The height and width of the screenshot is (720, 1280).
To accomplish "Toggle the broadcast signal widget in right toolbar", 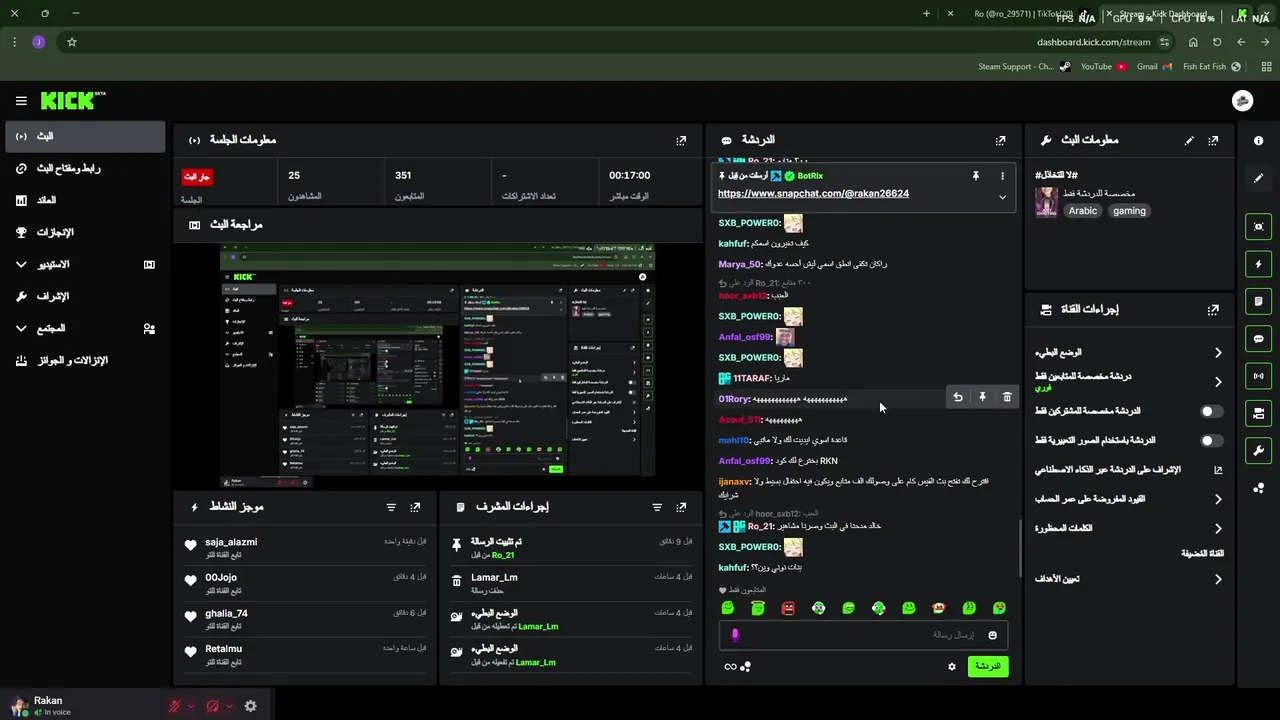I will (x=1259, y=376).
